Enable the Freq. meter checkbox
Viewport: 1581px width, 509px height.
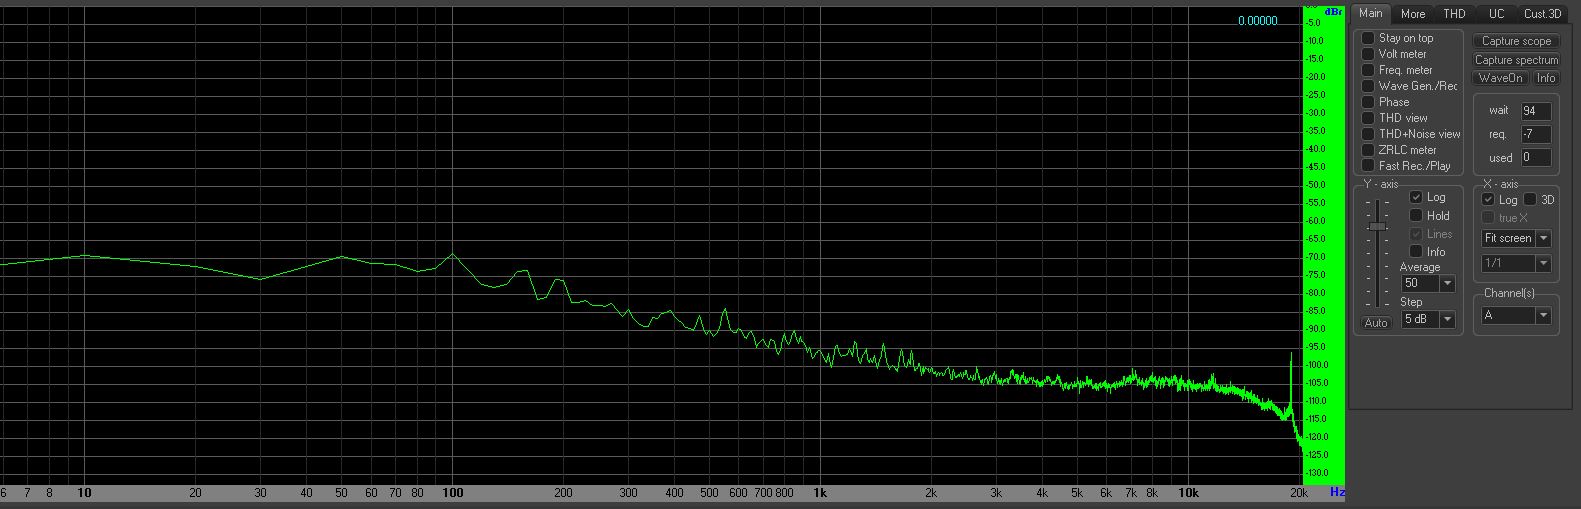coord(1368,70)
